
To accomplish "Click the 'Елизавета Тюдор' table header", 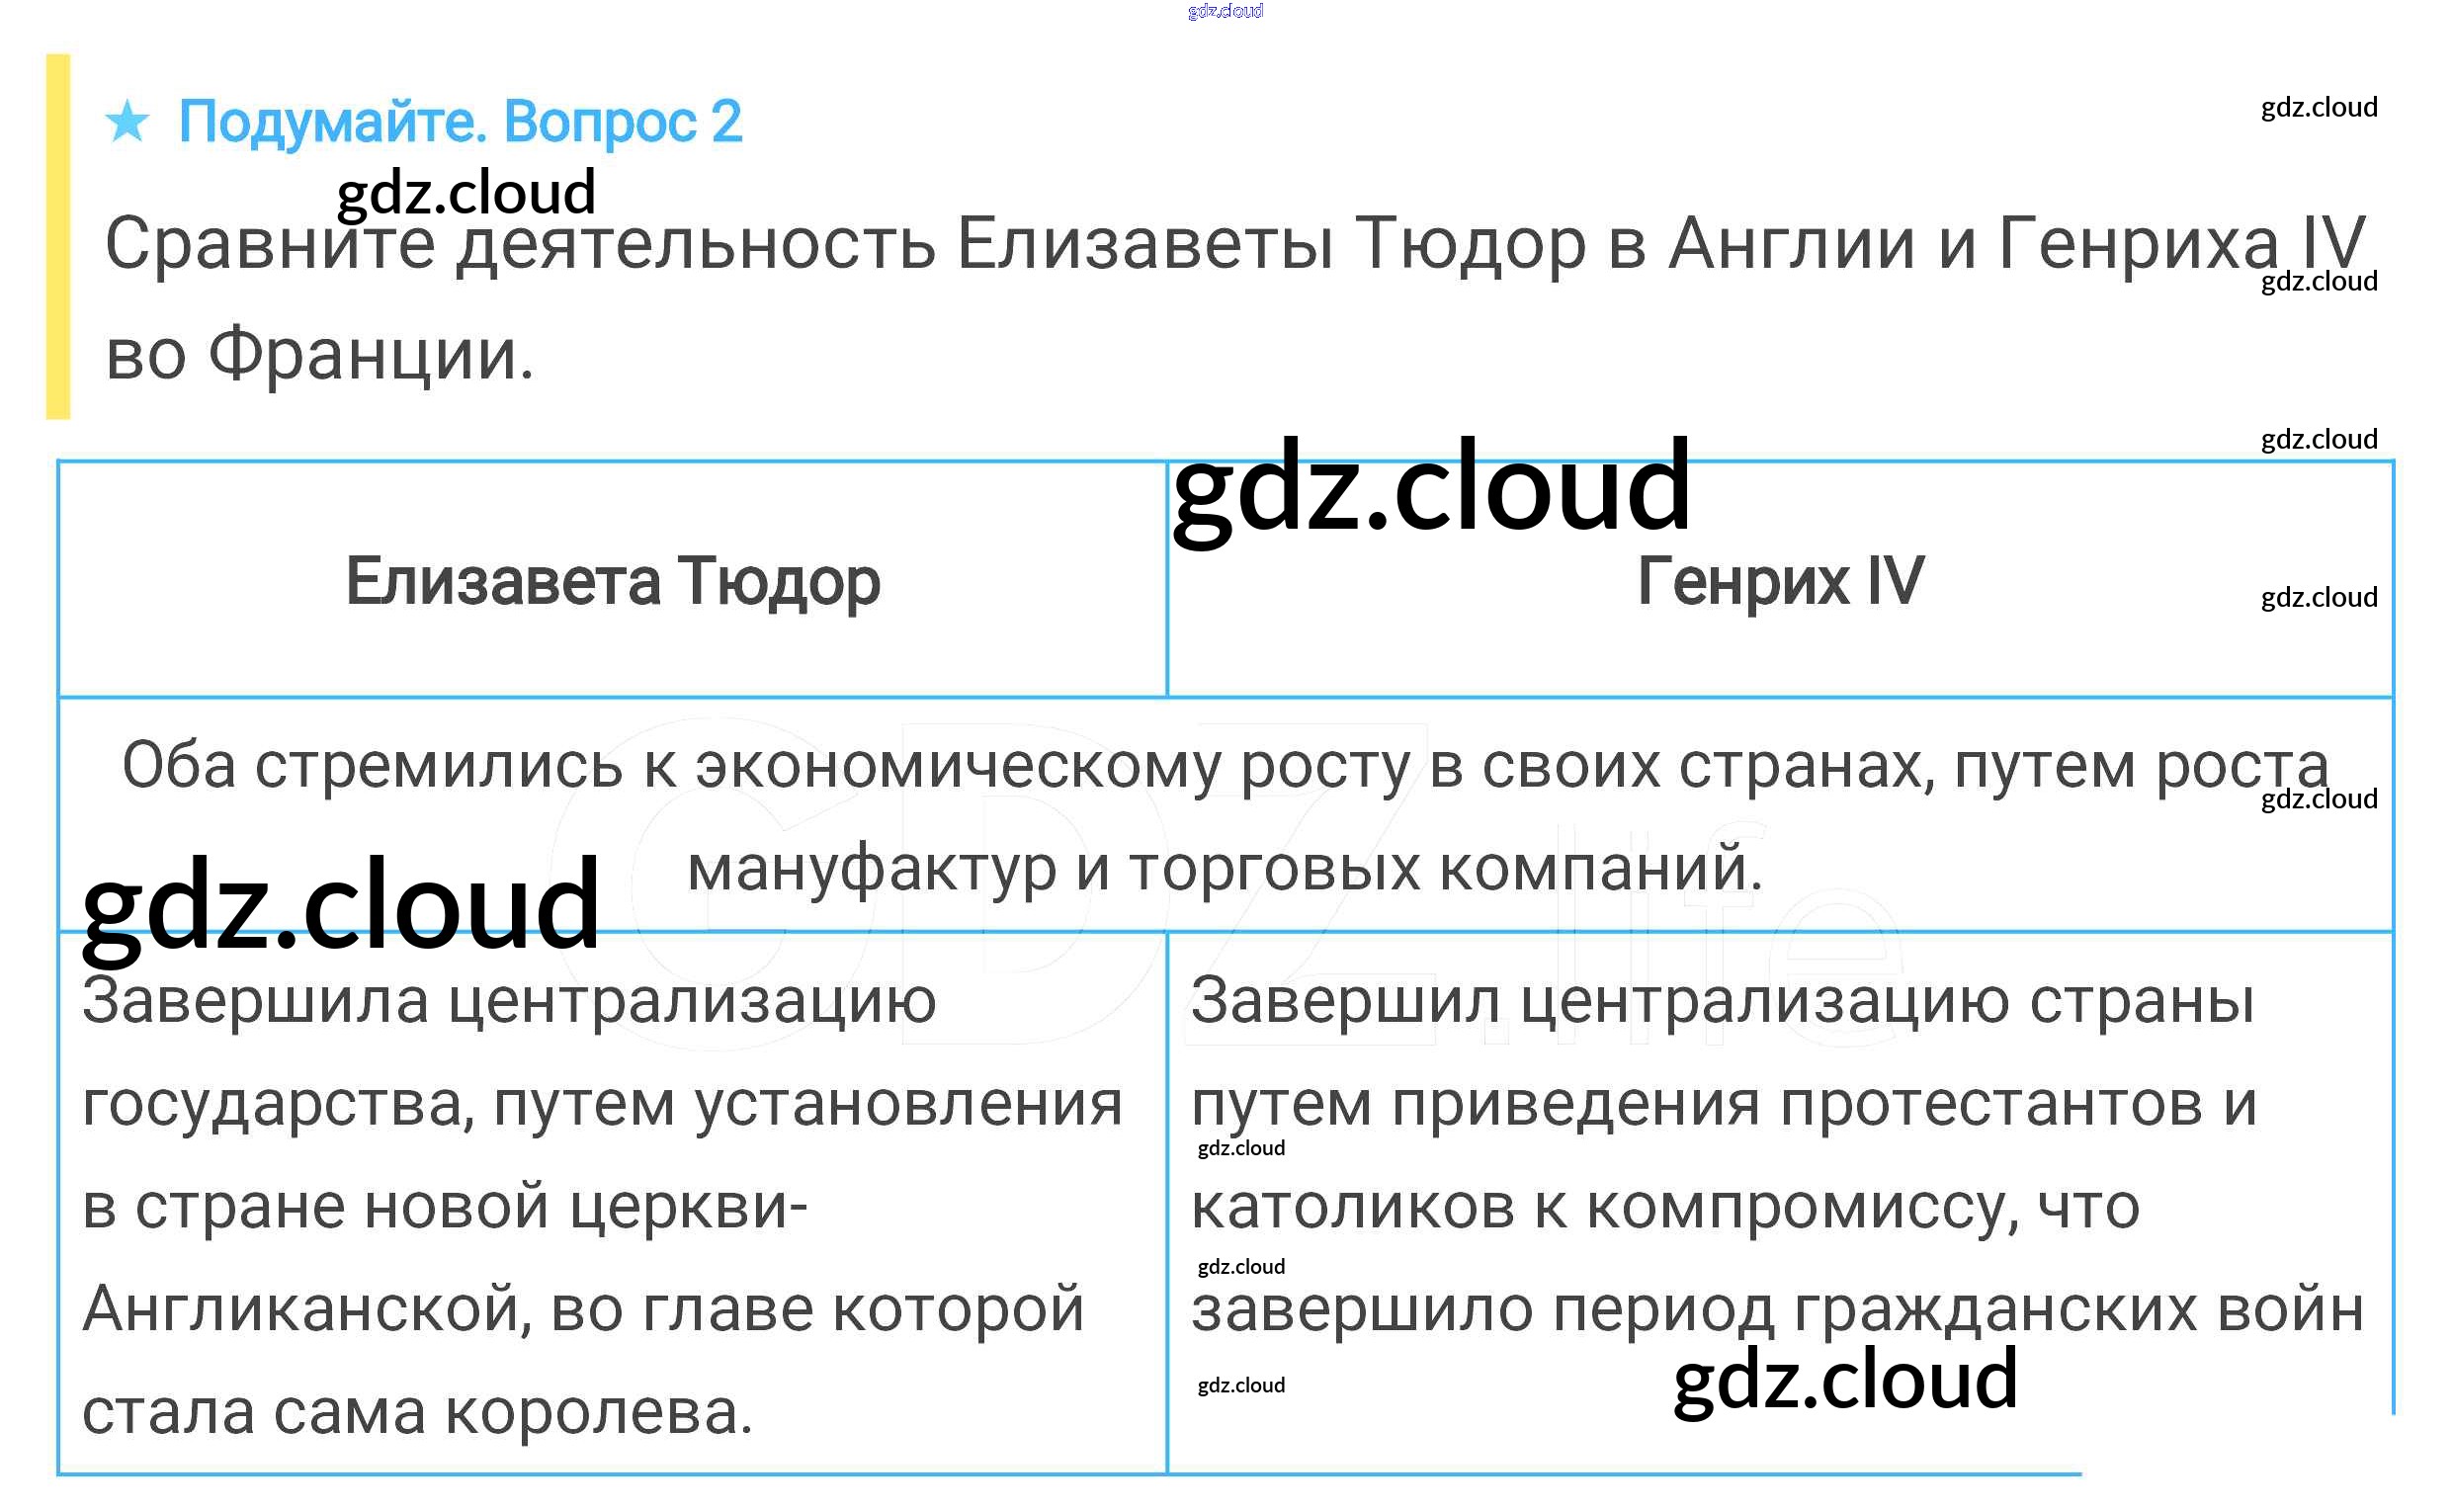I will tap(612, 581).
